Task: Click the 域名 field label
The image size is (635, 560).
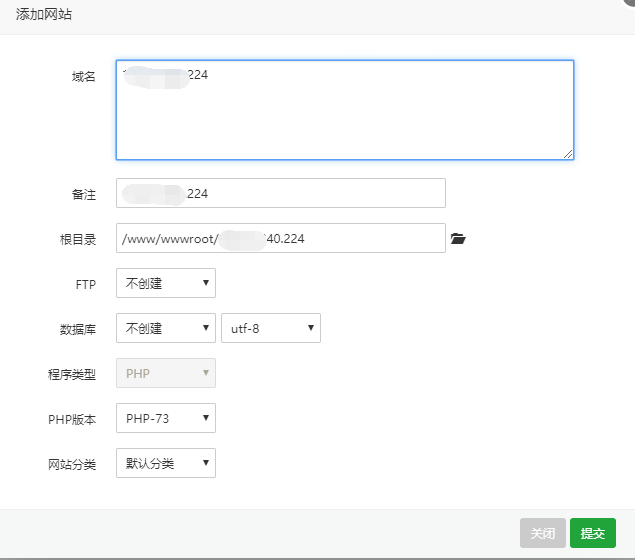Action: [x=83, y=77]
